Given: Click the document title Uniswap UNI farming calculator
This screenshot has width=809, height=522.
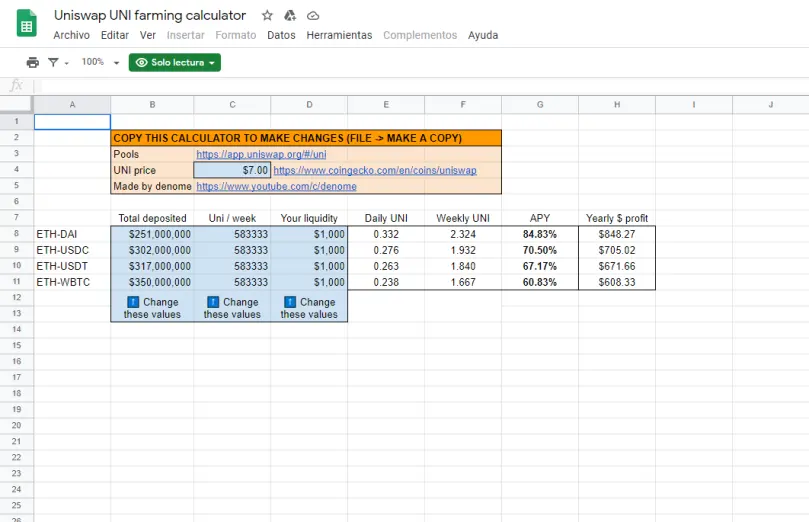Looking at the screenshot, I should (x=150, y=15).
